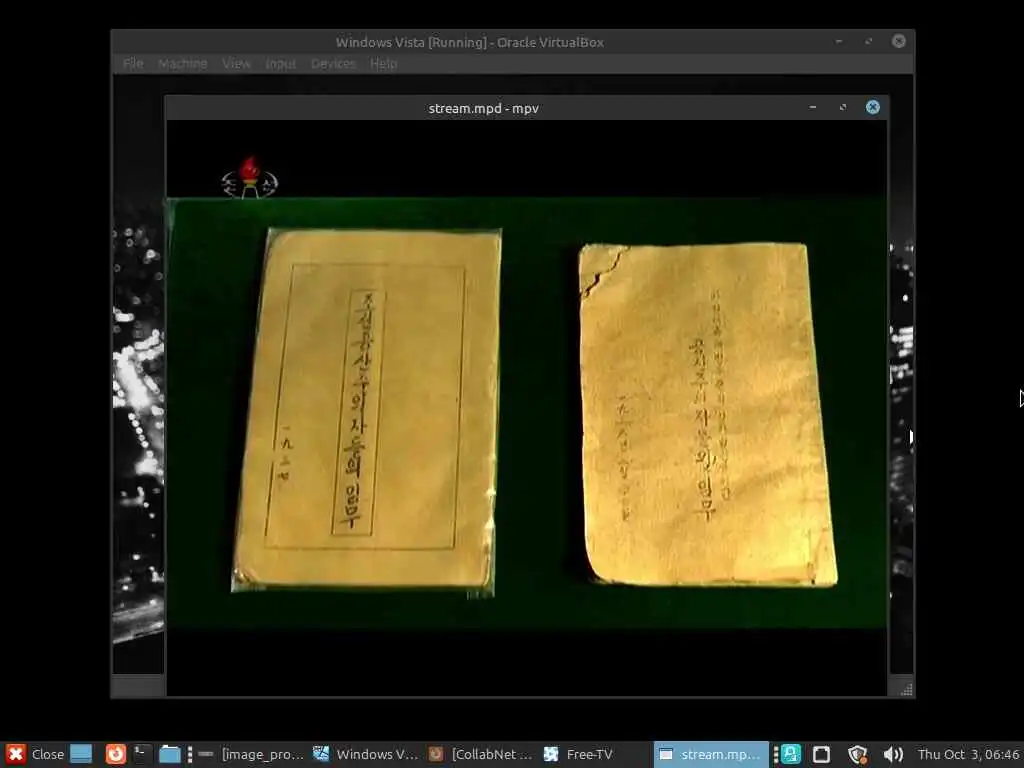Screen dimensions: 1024x768
Task: Switch to the [CollabNet ... taskbar window
Action: [481, 754]
